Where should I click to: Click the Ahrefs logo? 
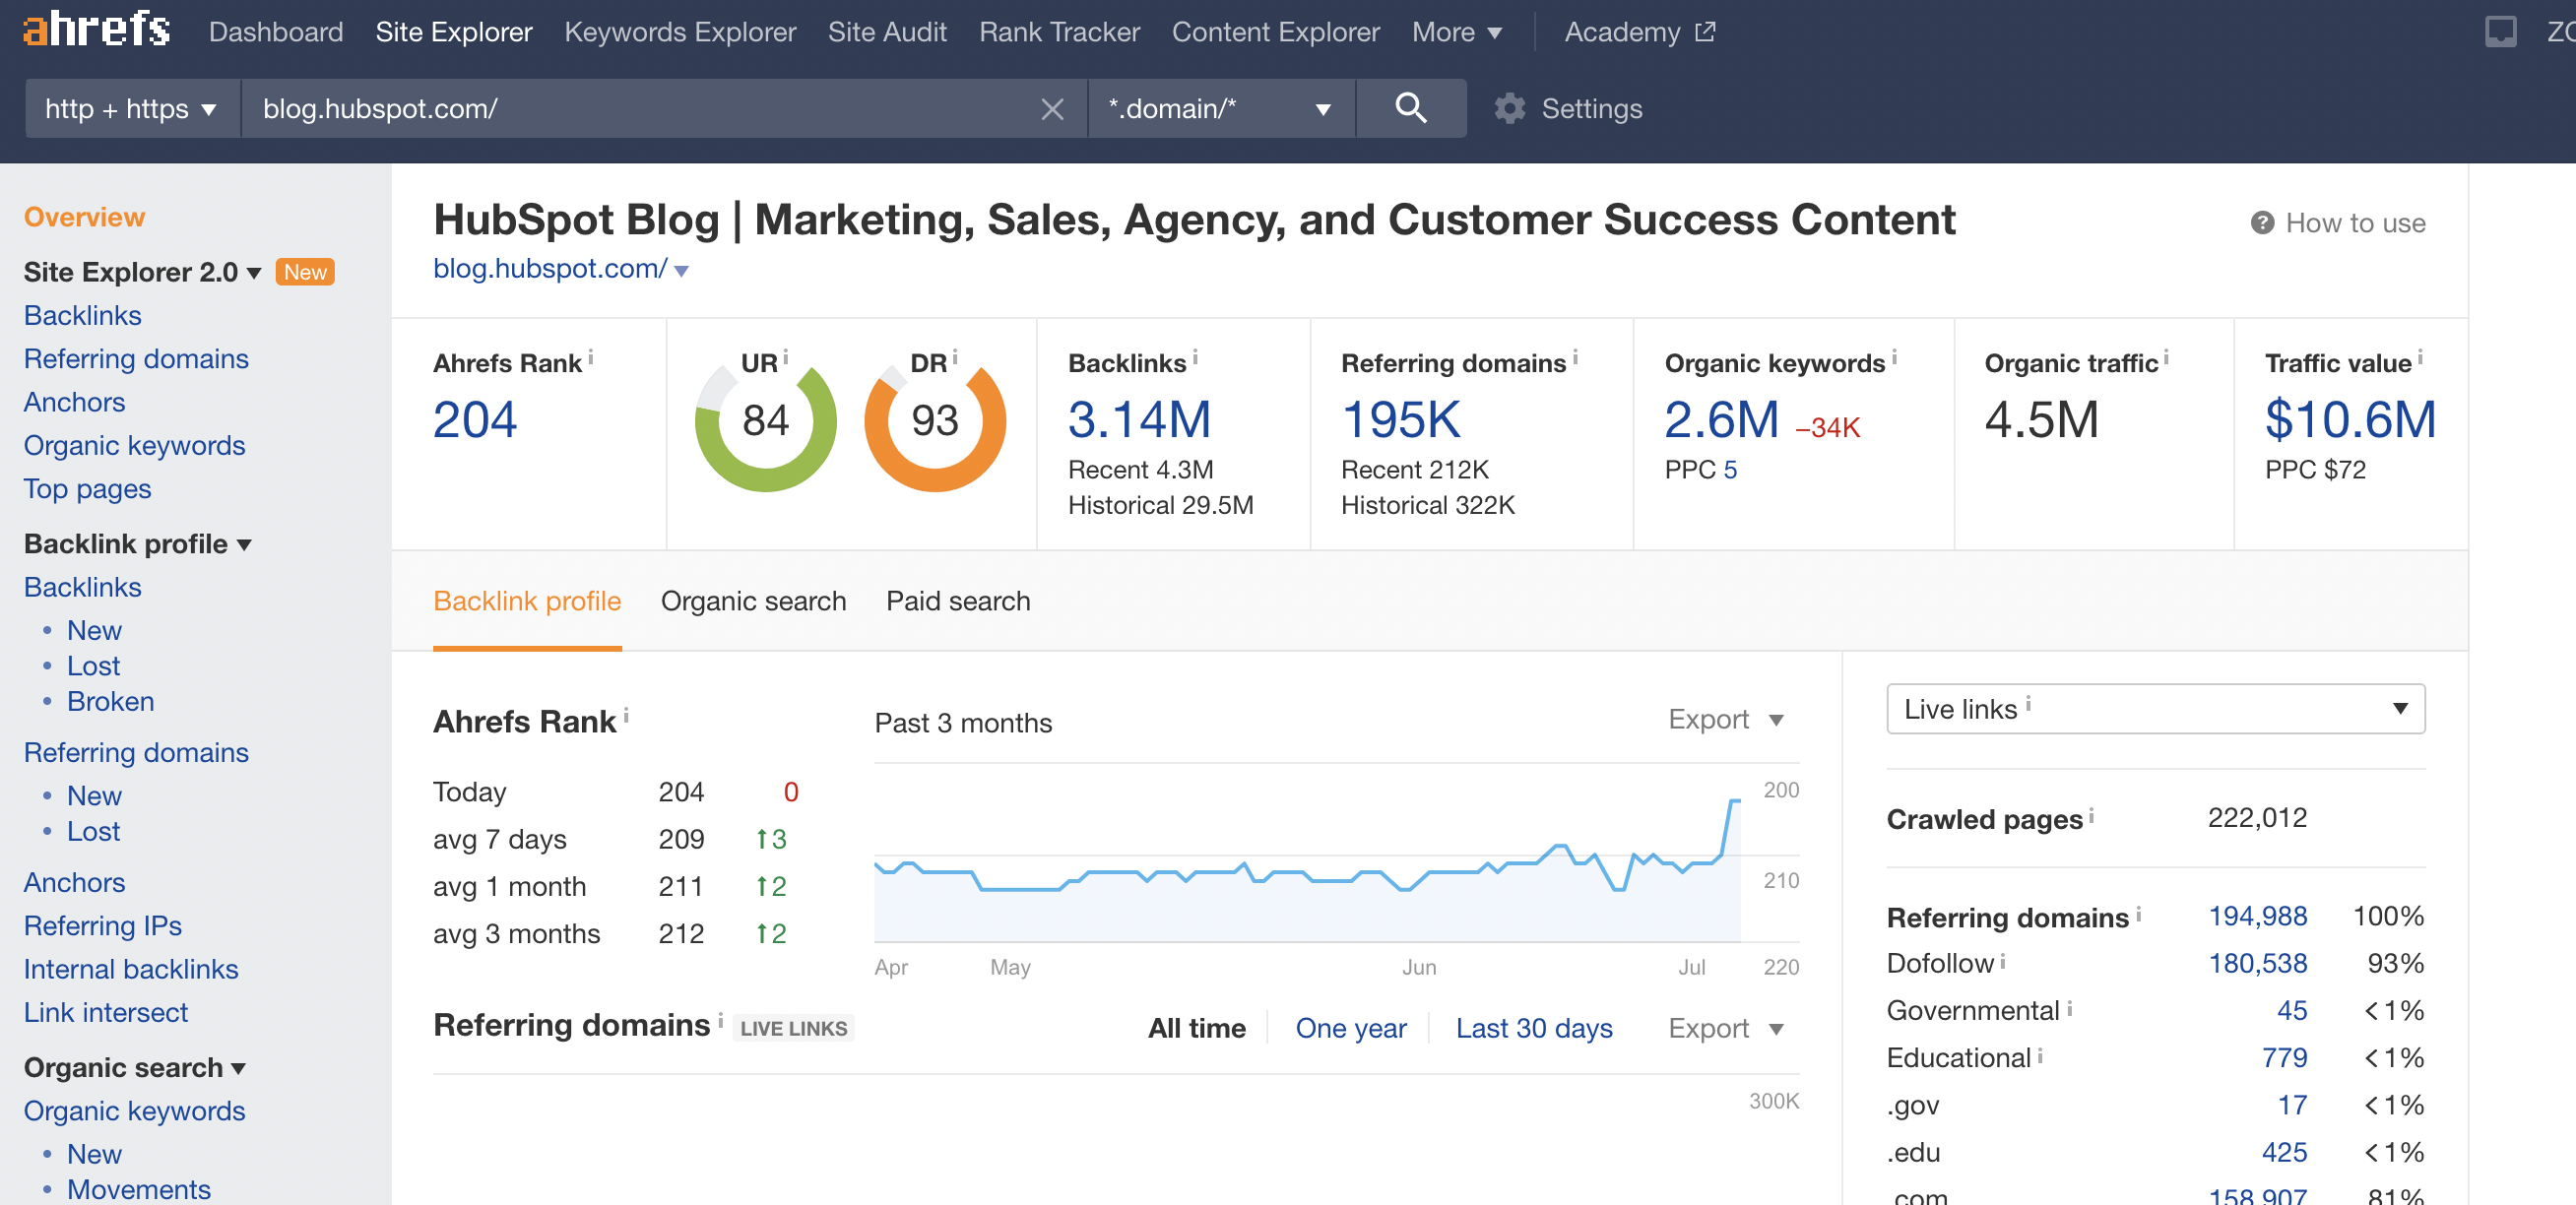click(96, 30)
